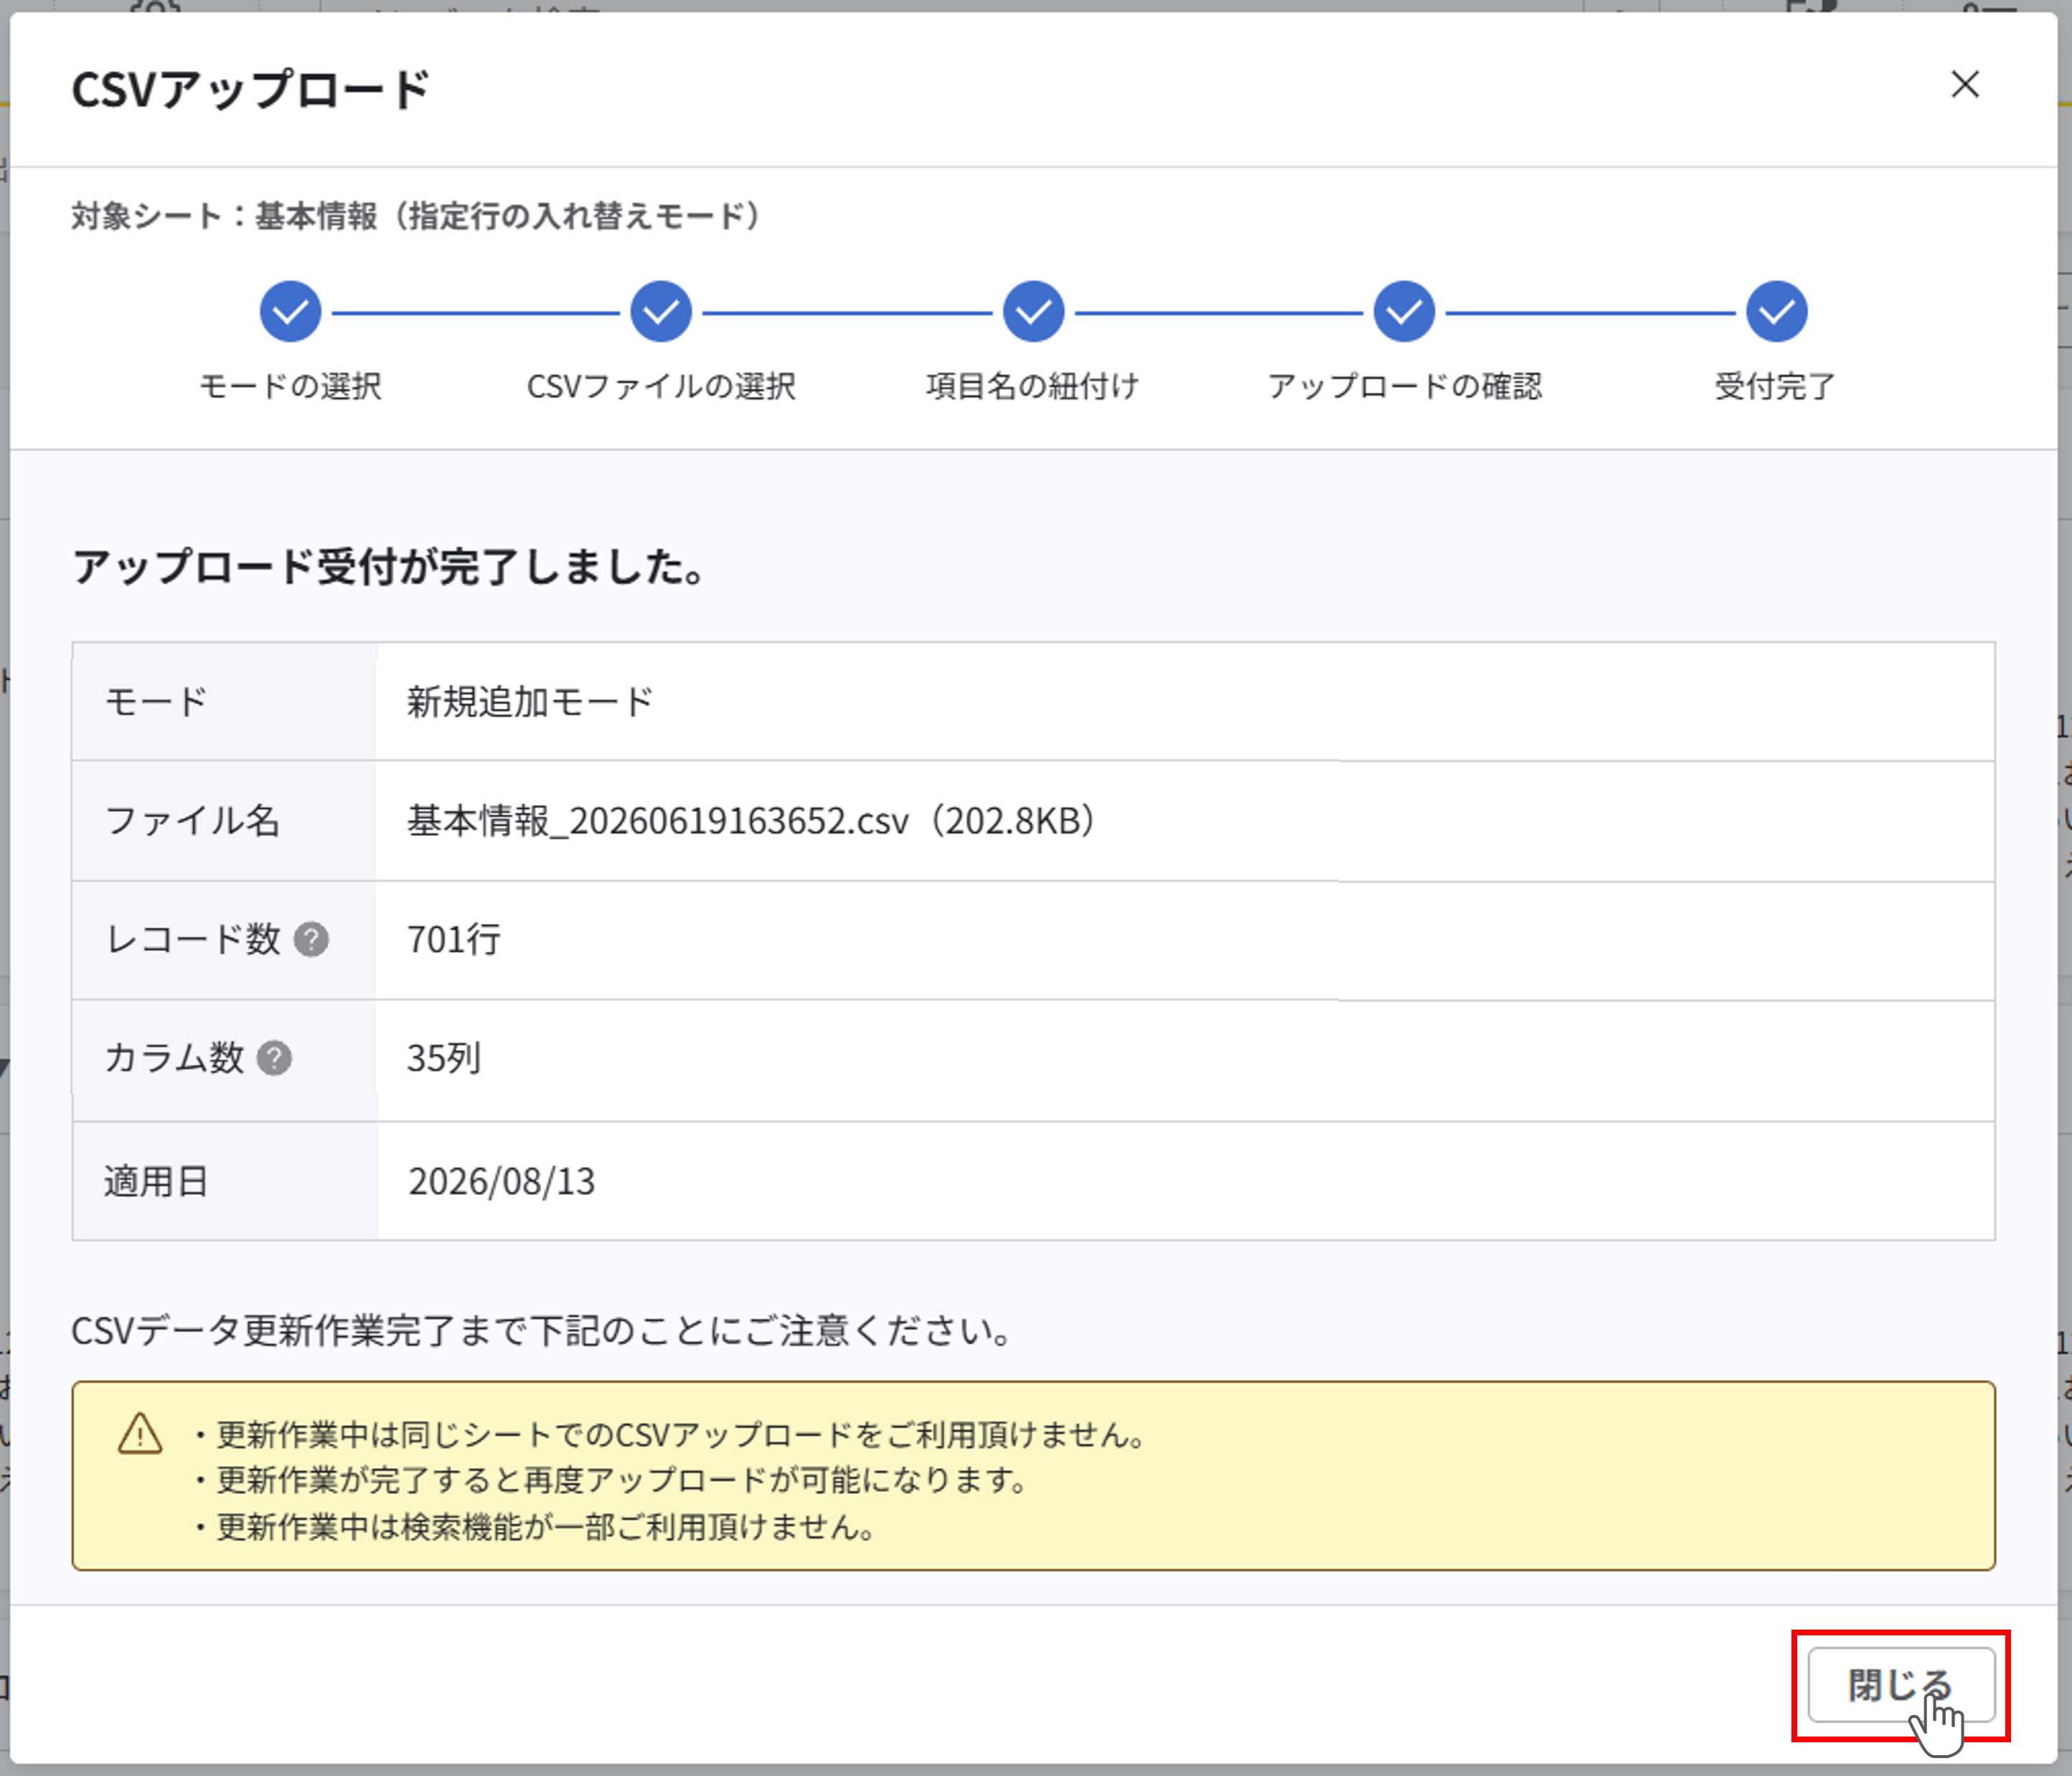Click the help icon next to レコード数
This screenshot has height=1776, width=2072.
point(311,939)
